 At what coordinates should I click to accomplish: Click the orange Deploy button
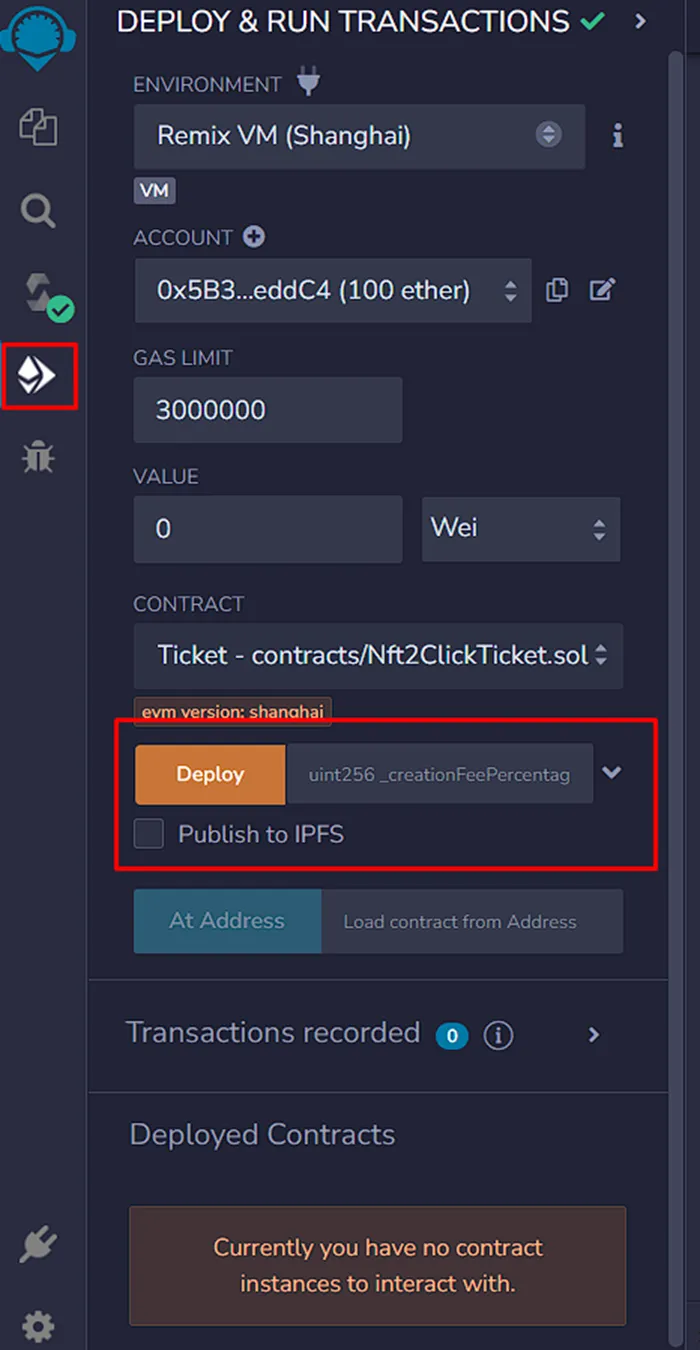pyautogui.click(x=210, y=774)
